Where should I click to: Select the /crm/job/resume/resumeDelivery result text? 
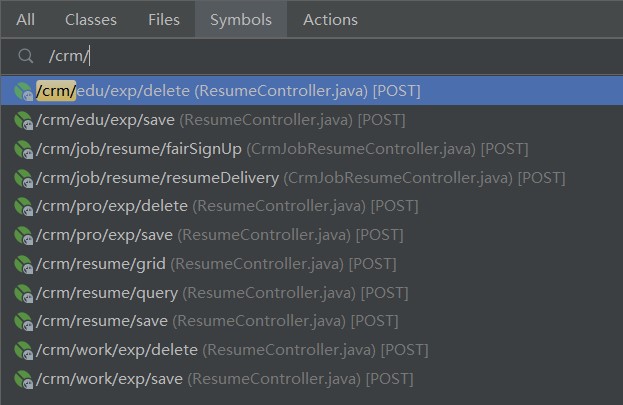tap(157, 178)
